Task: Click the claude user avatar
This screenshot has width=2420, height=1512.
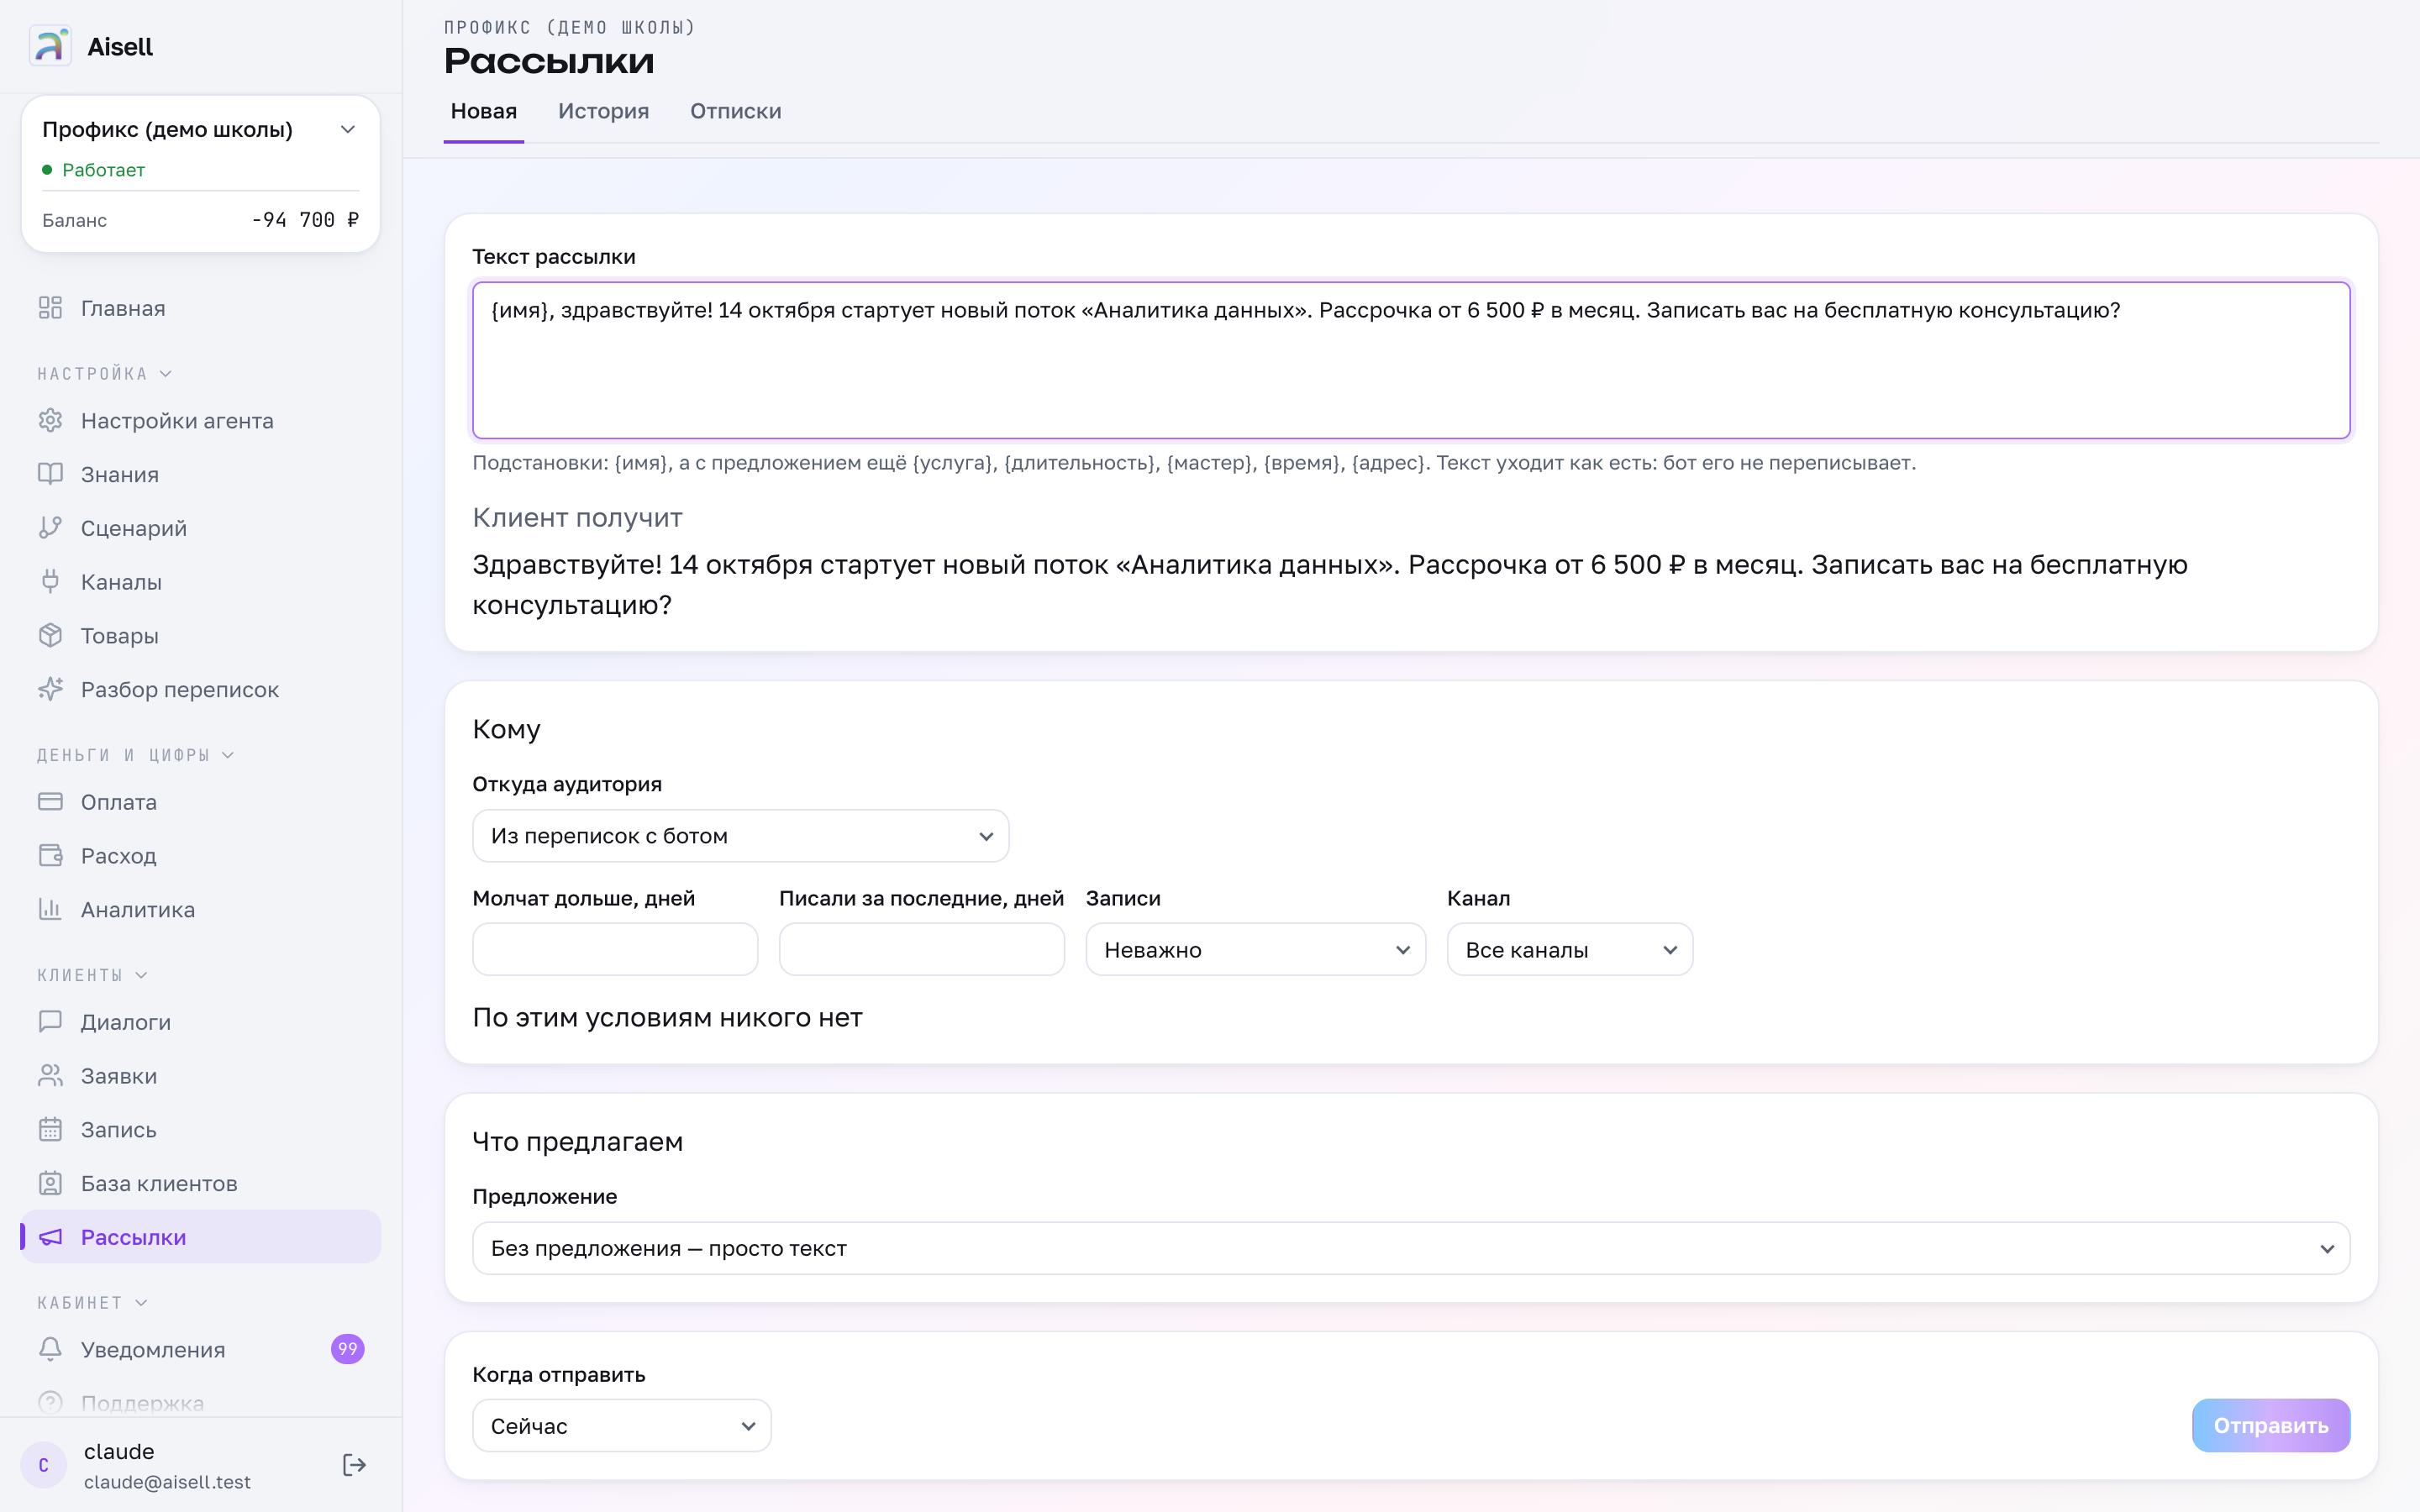Action: coord(43,1465)
